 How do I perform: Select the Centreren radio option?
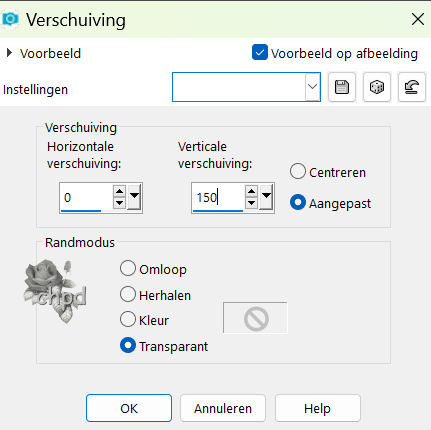pyautogui.click(x=298, y=171)
